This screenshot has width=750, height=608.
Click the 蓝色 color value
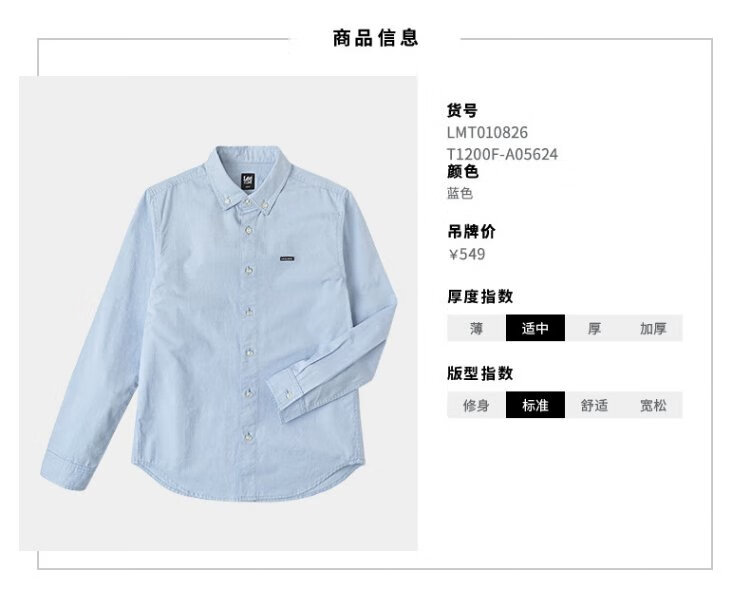point(460,193)
